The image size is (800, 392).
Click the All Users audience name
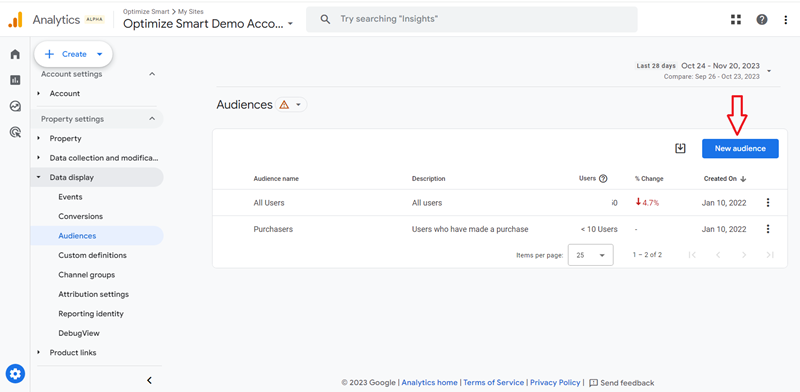[x=269, y=203]
